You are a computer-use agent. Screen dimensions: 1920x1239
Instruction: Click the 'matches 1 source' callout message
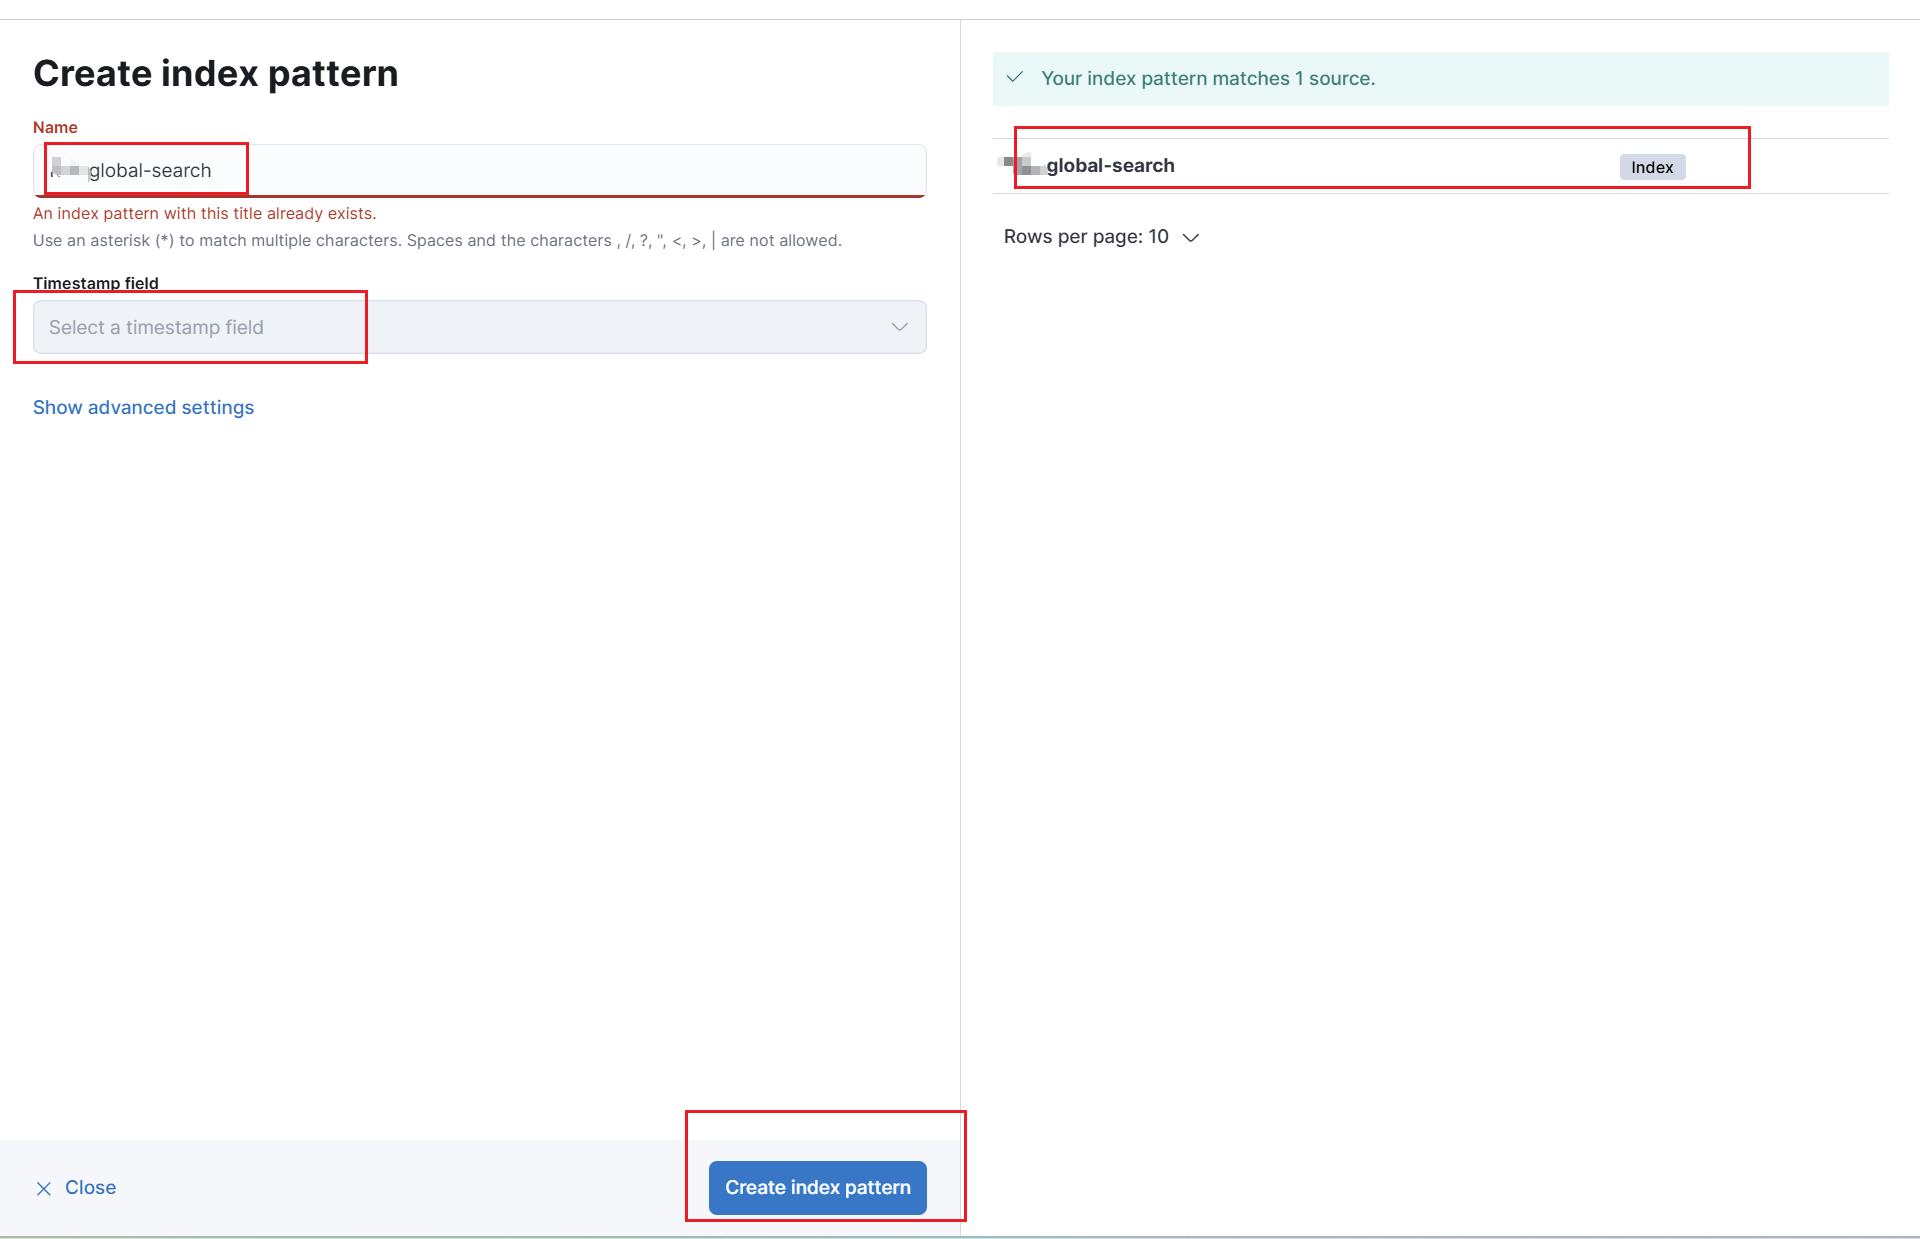[1207, 78]
